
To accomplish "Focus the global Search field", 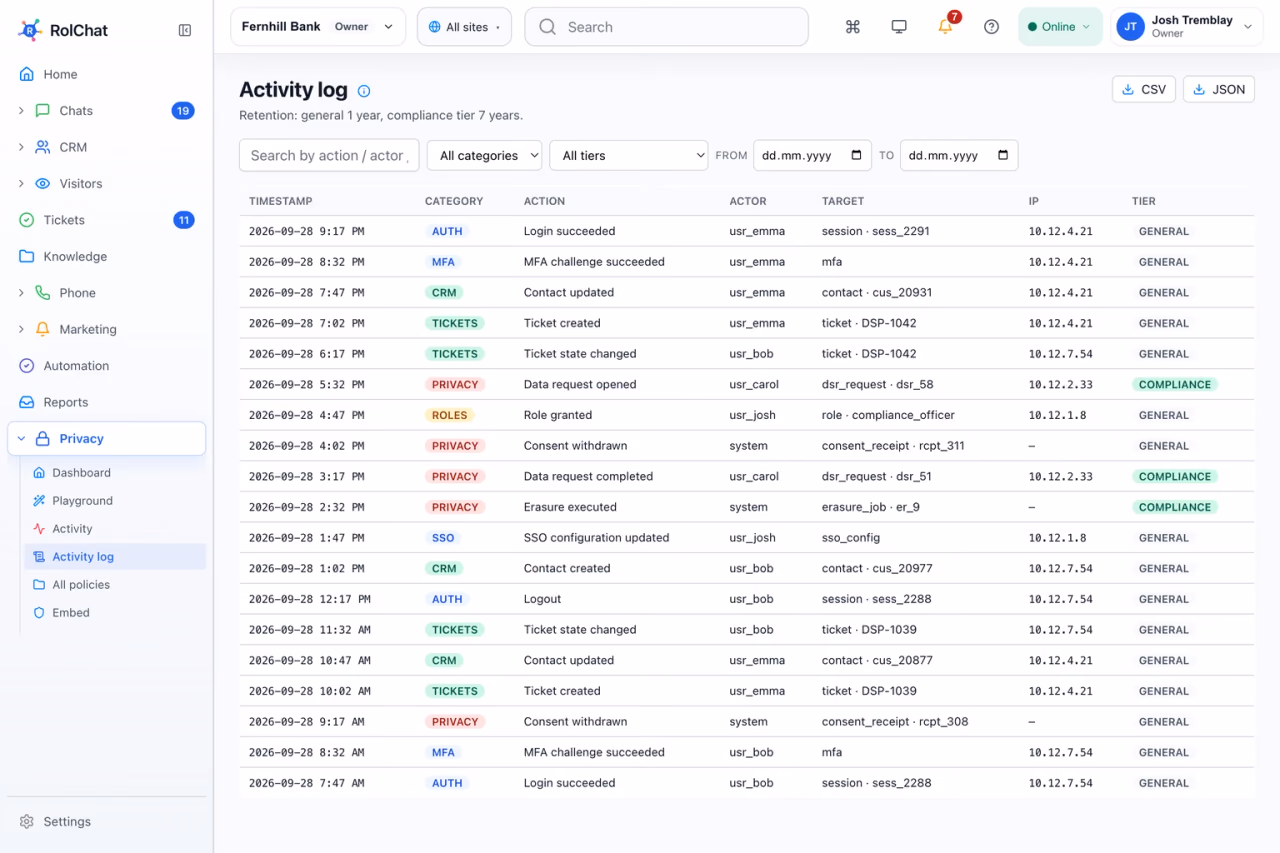I will [666, 27].
